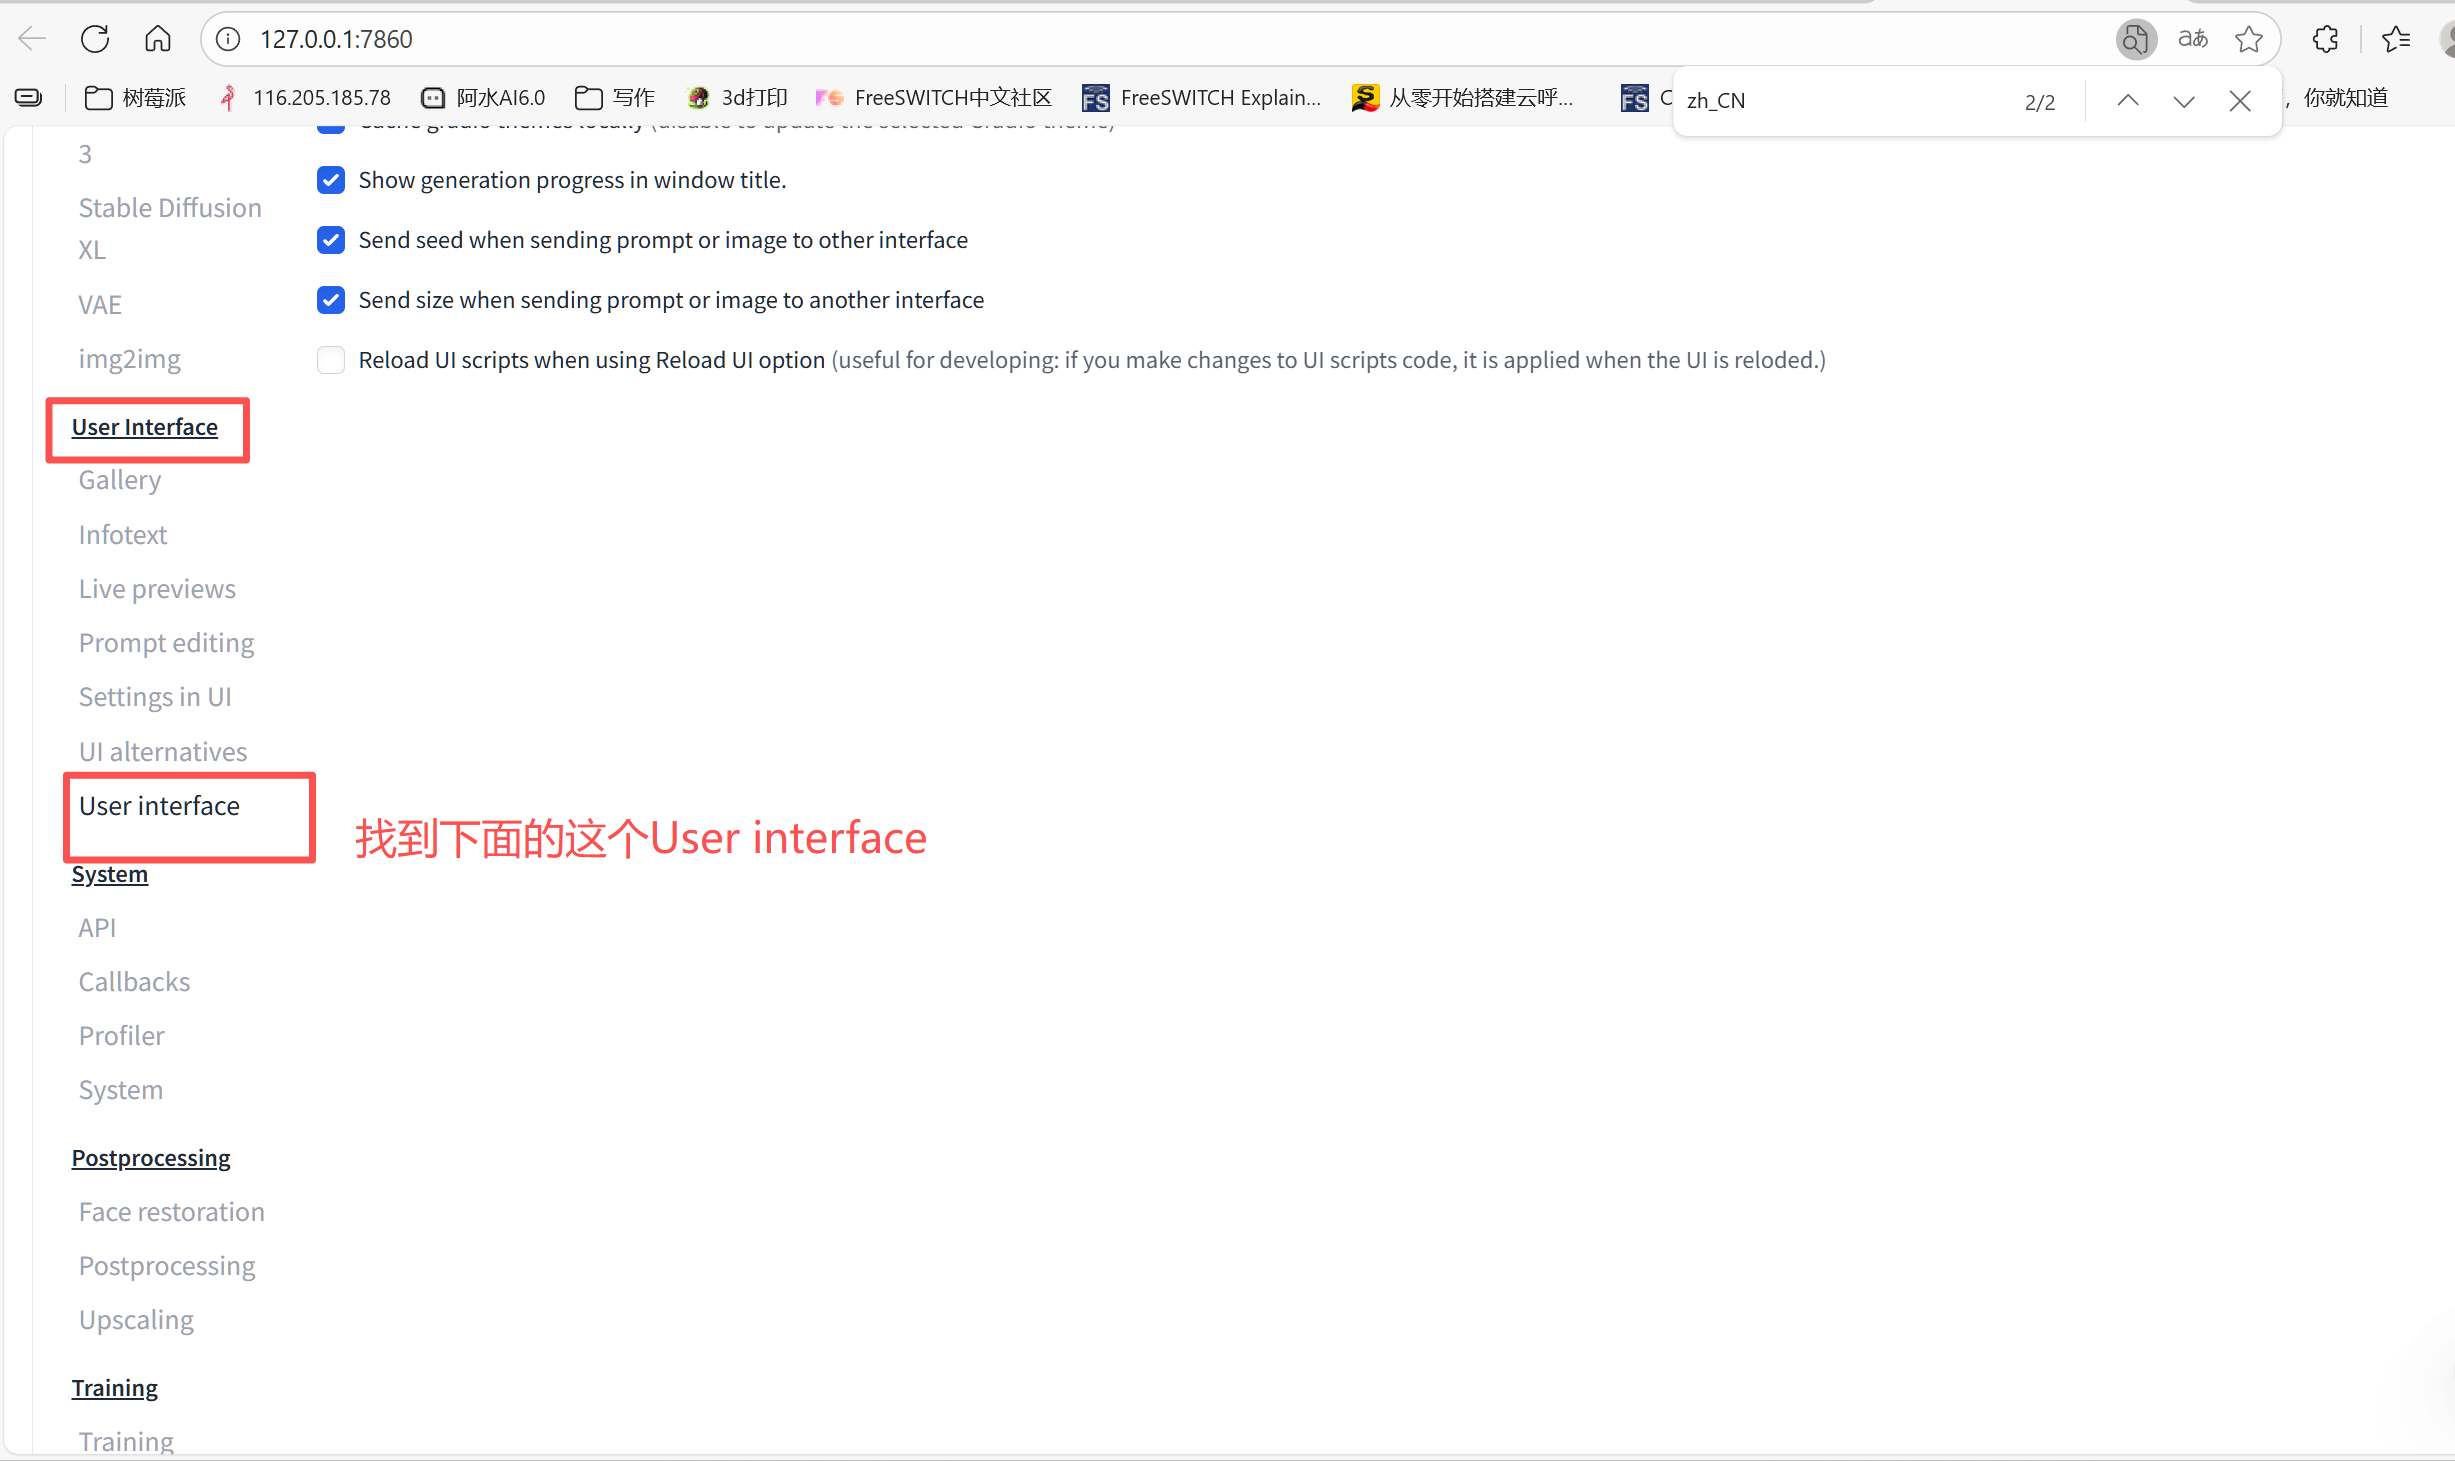The height and width of the screenshot is (1461, 2455).
Task: Select the User interface settings item
Action: tap(159, 805)
